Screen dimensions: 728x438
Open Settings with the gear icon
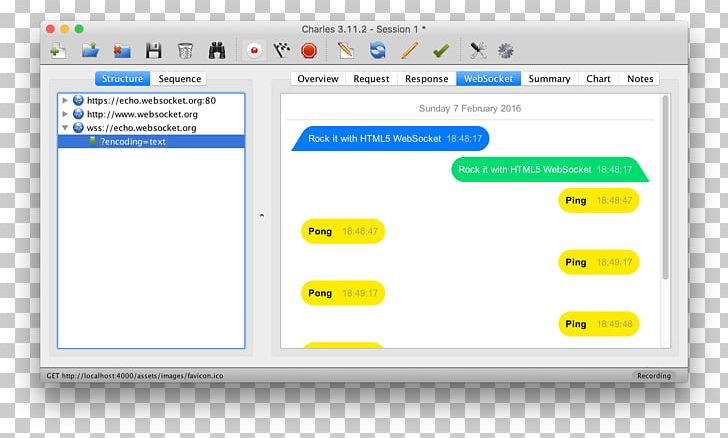pyautogui.click(x=506, y=50)
